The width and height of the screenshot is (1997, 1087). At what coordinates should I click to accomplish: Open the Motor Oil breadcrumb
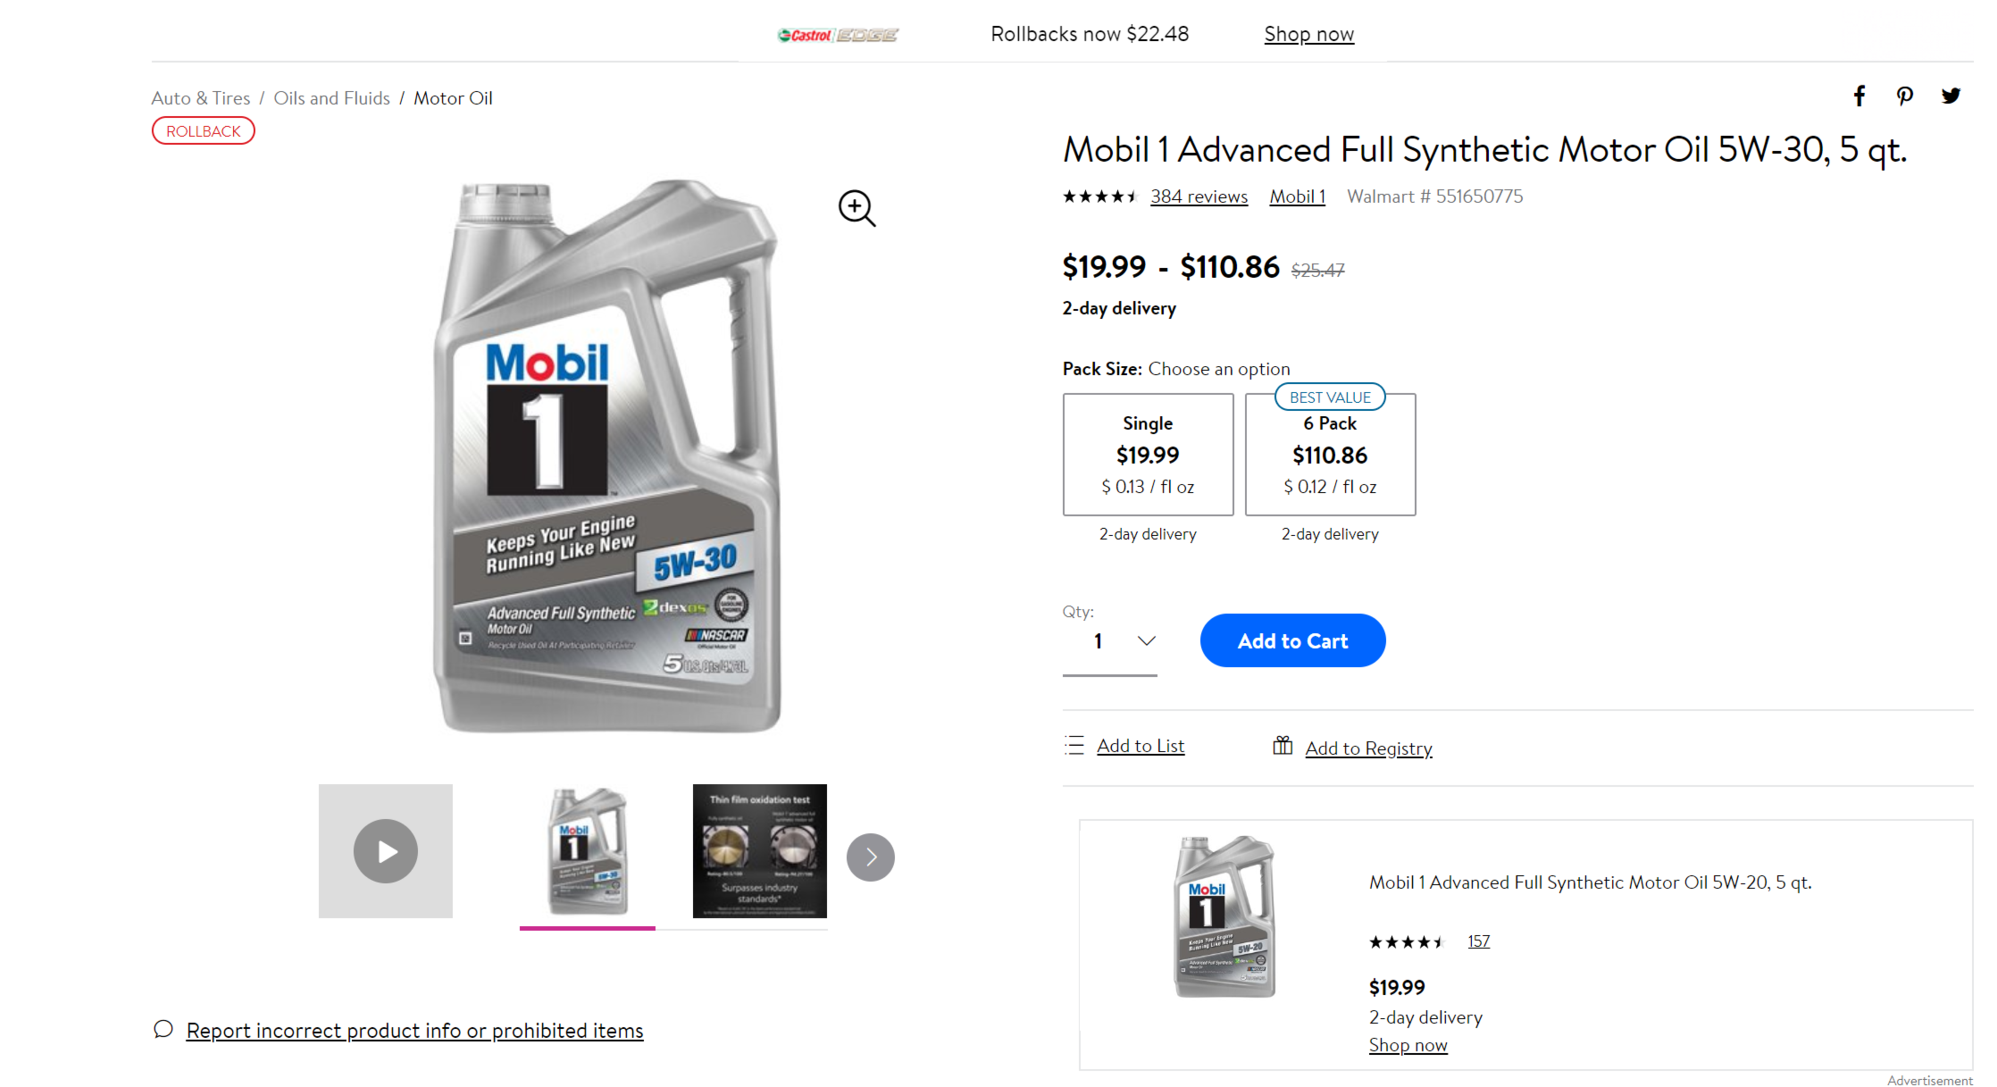452,97
